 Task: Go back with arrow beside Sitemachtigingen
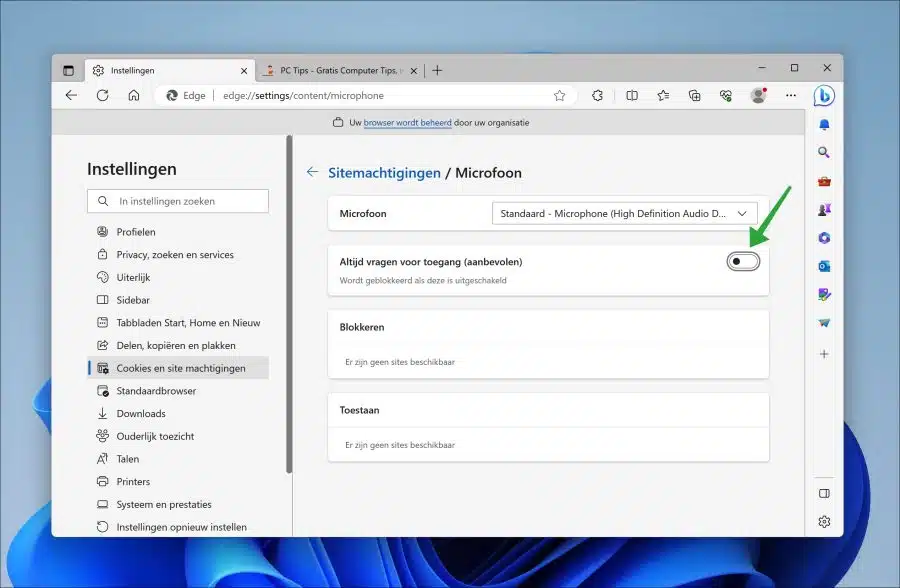tap(312, 172)
